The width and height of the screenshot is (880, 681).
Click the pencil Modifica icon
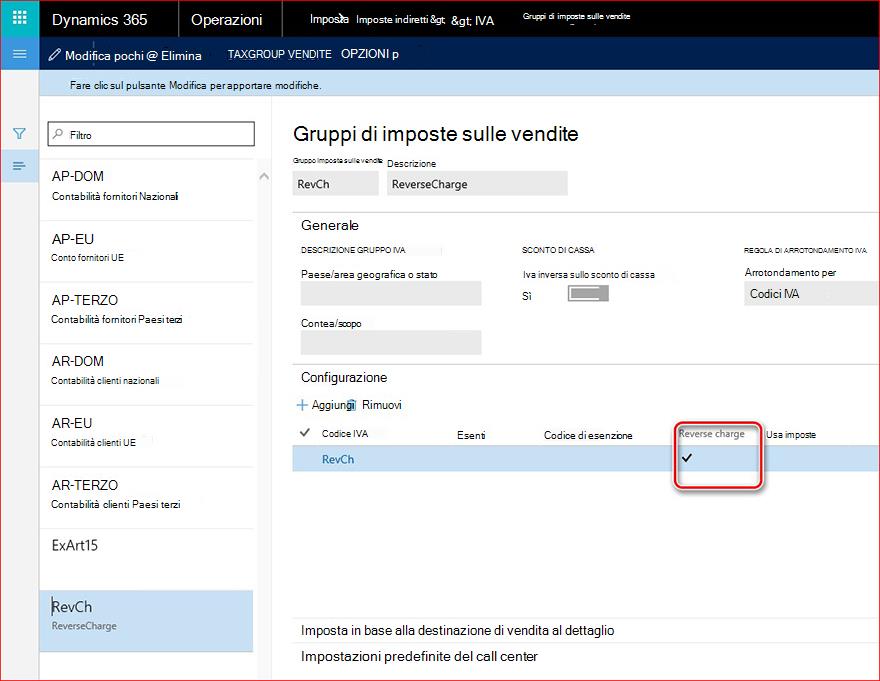(54, 54)
